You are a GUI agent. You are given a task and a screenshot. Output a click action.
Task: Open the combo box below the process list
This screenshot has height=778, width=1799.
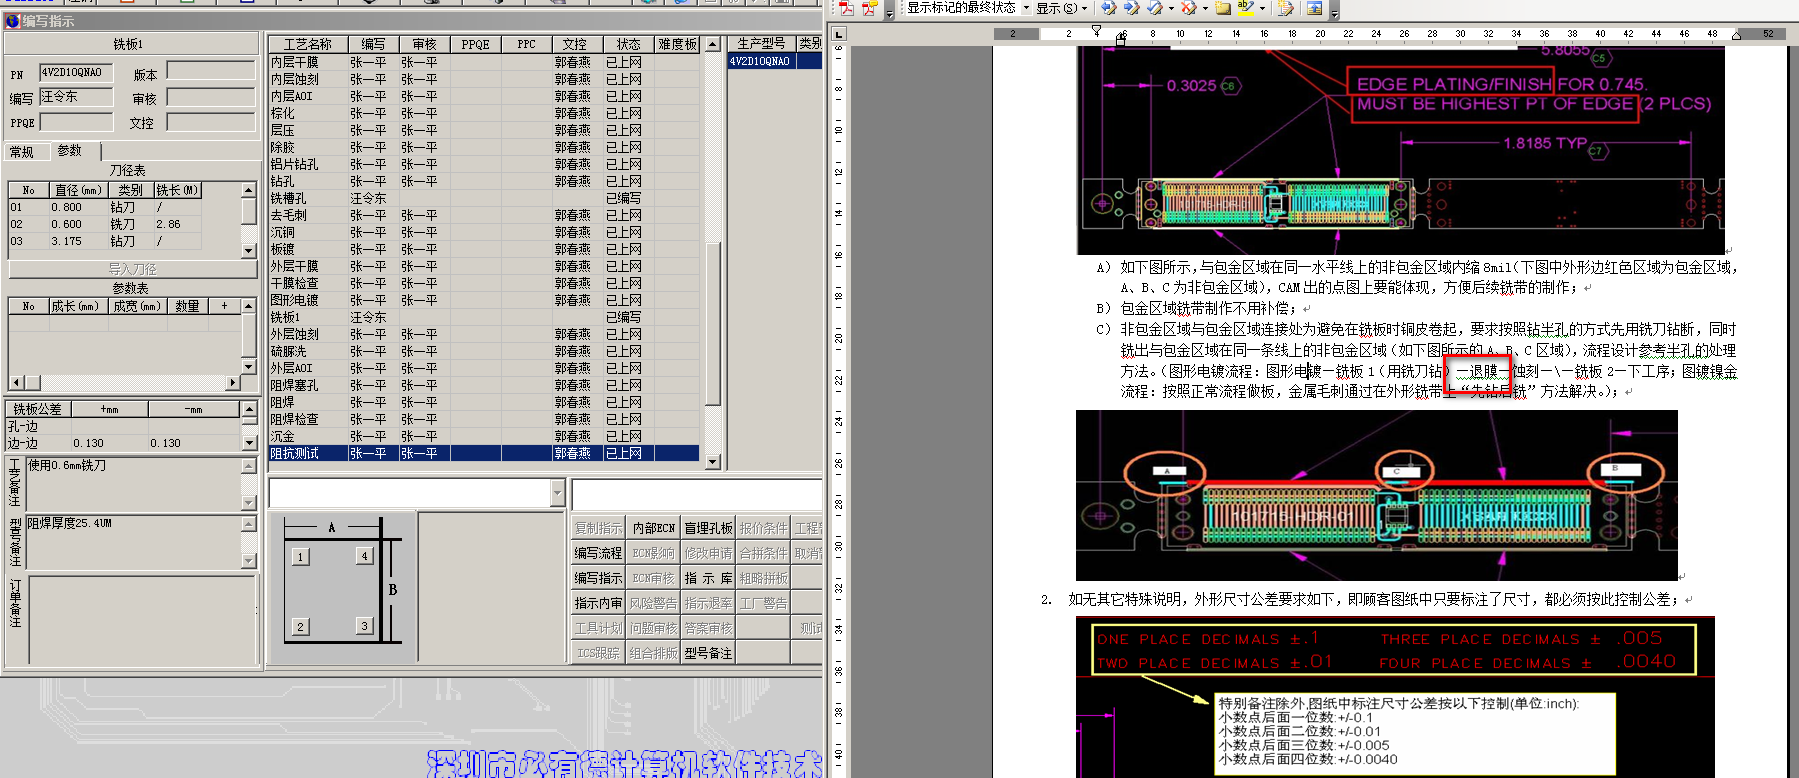[416, 493]
